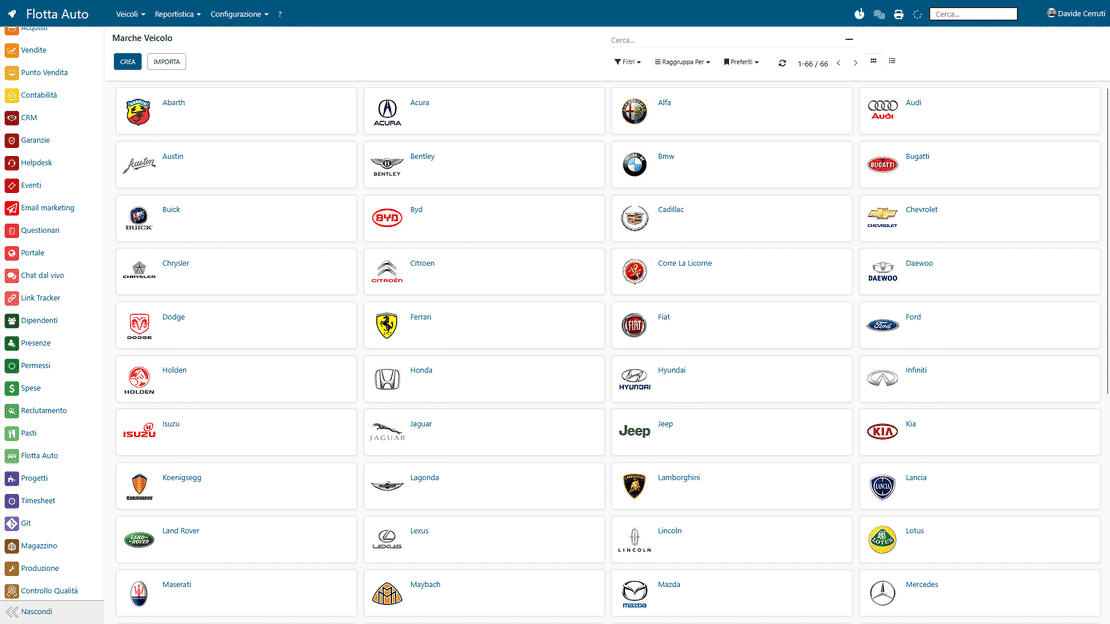Open the Git sidebar icon

tap(11, 523)
